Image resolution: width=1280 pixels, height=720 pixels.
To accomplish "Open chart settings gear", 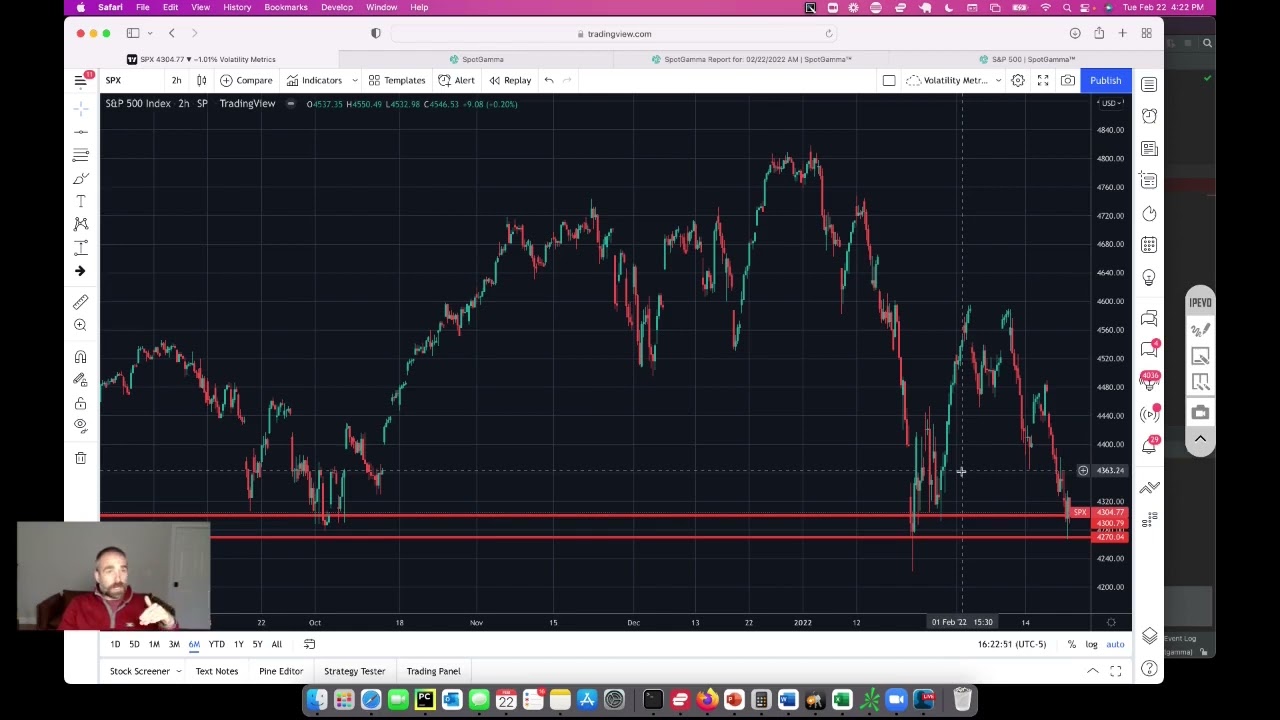I will click(1017, 80).
